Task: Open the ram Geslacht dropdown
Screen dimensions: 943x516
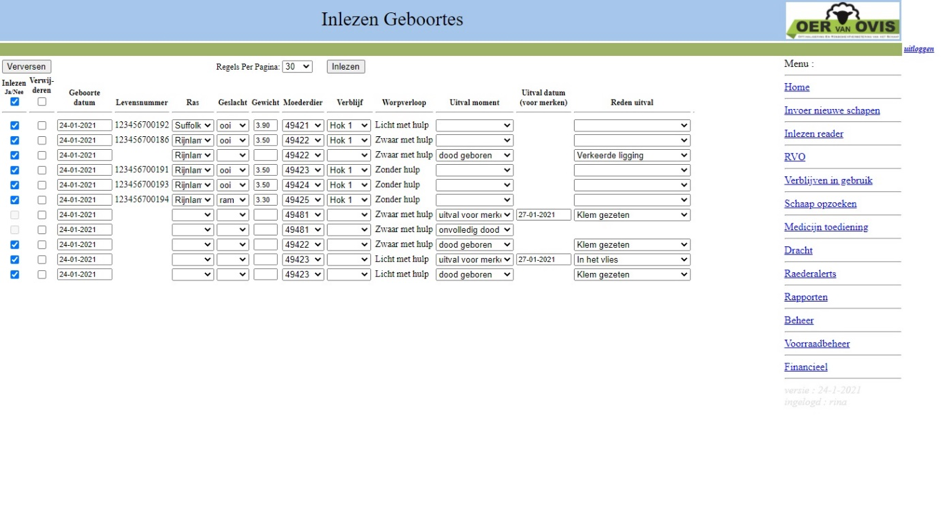Action: tap(232, 200)
